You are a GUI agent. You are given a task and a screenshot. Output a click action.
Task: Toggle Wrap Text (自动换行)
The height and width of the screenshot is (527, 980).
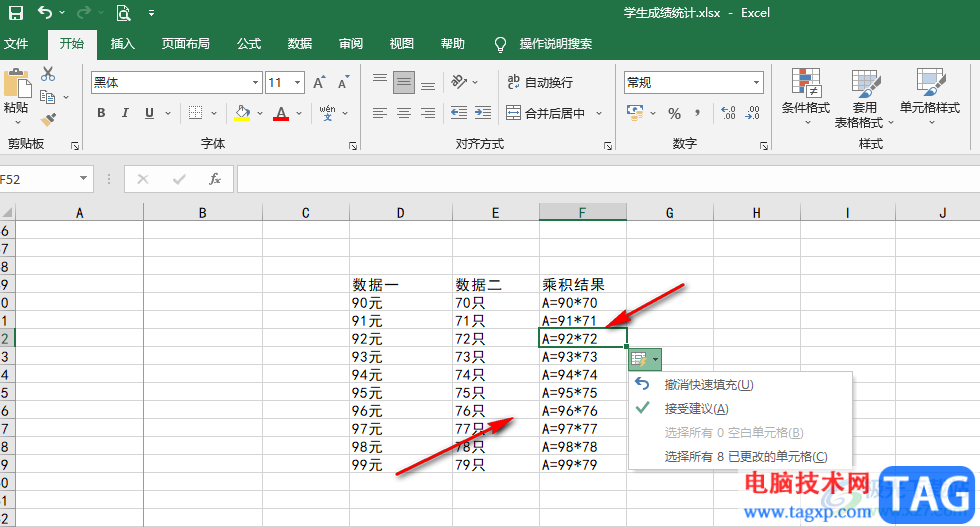click(x=540, y=82)
